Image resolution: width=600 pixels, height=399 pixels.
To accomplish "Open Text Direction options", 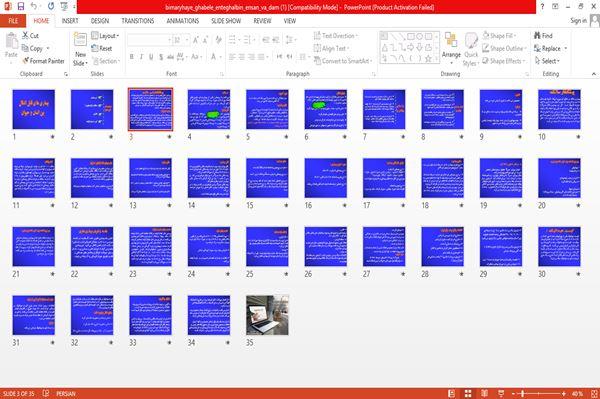I will [336, 36].
